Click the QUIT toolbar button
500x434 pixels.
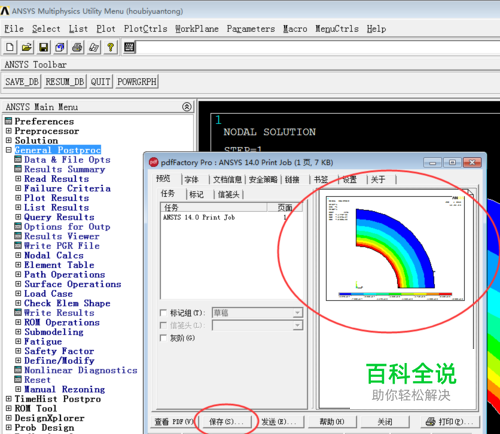[x=101, y=82]
